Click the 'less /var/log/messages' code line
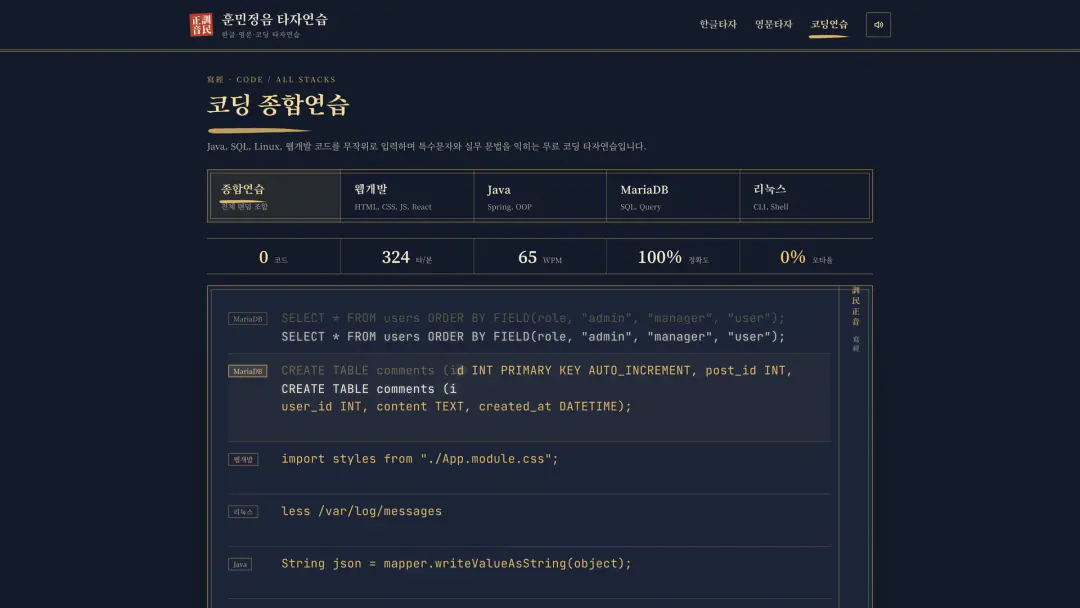 (362, 511)
